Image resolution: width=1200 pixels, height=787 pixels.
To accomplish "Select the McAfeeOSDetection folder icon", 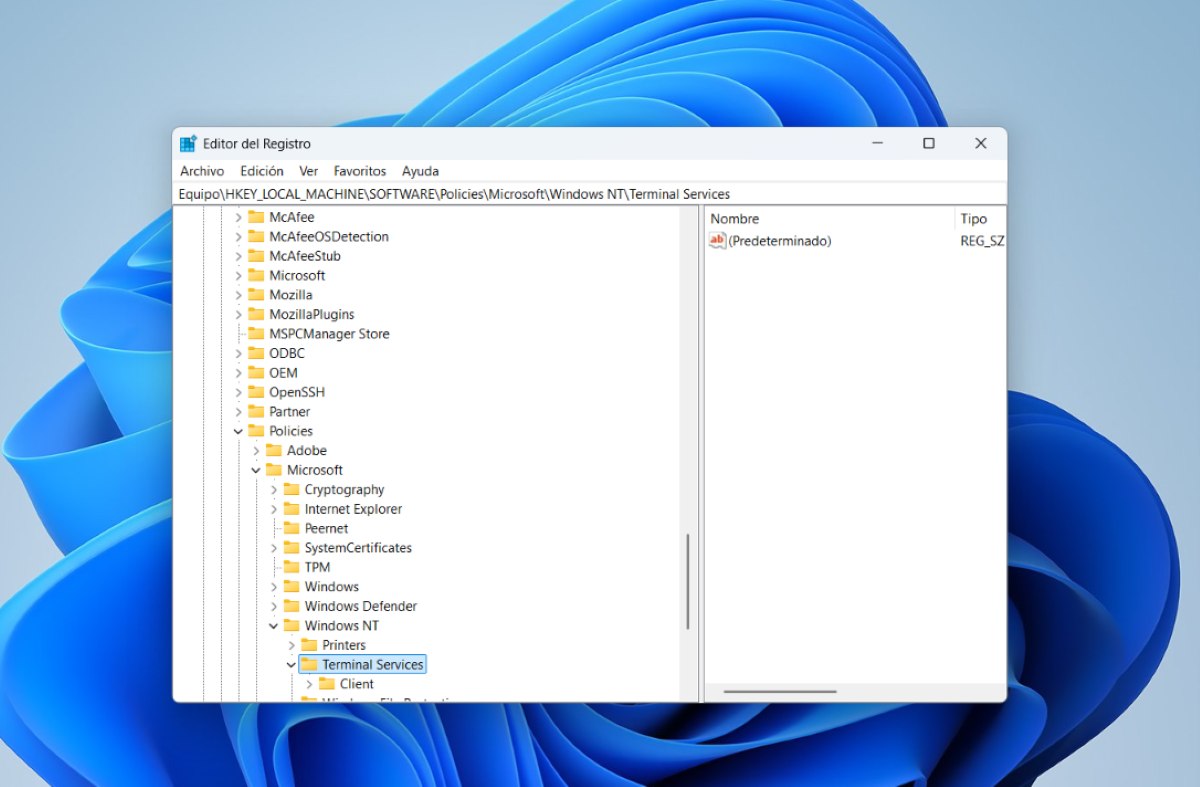I will coord(256,237).
